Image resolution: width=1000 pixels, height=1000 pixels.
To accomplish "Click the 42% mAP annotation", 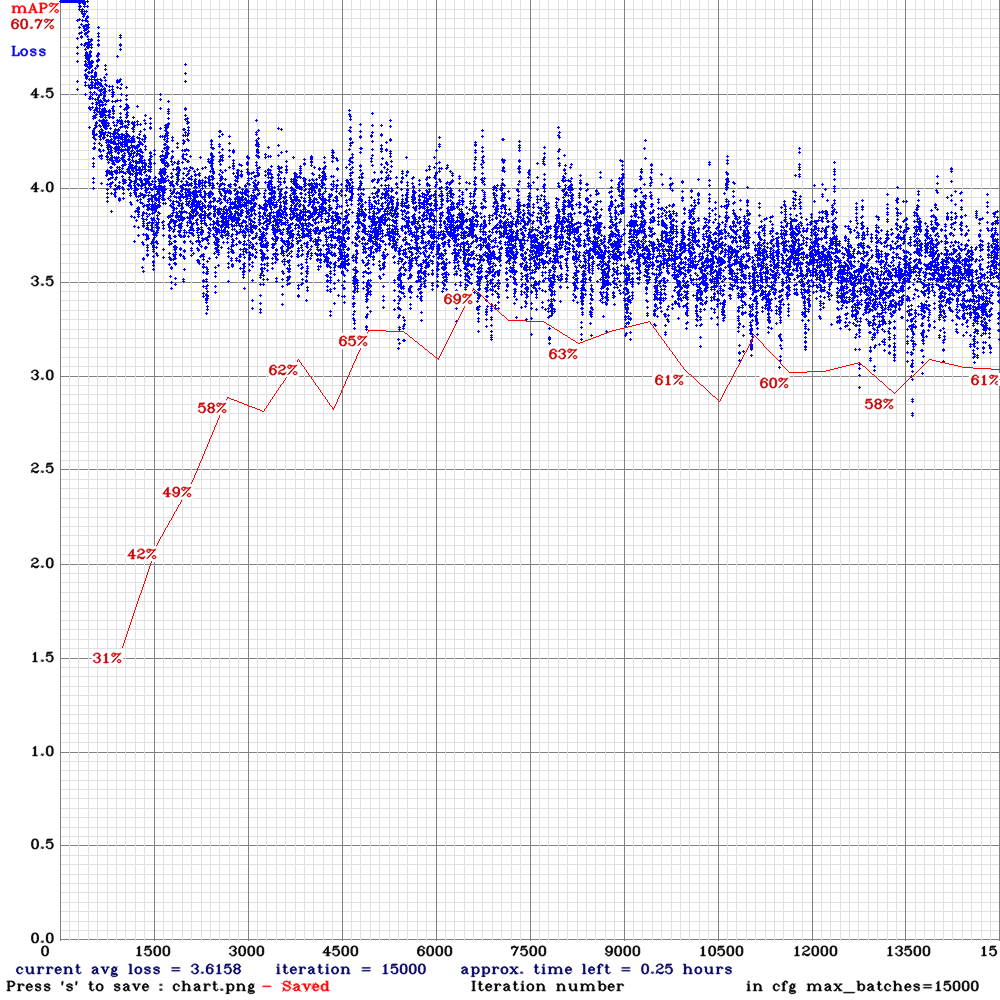I will [x=140, y=552].
